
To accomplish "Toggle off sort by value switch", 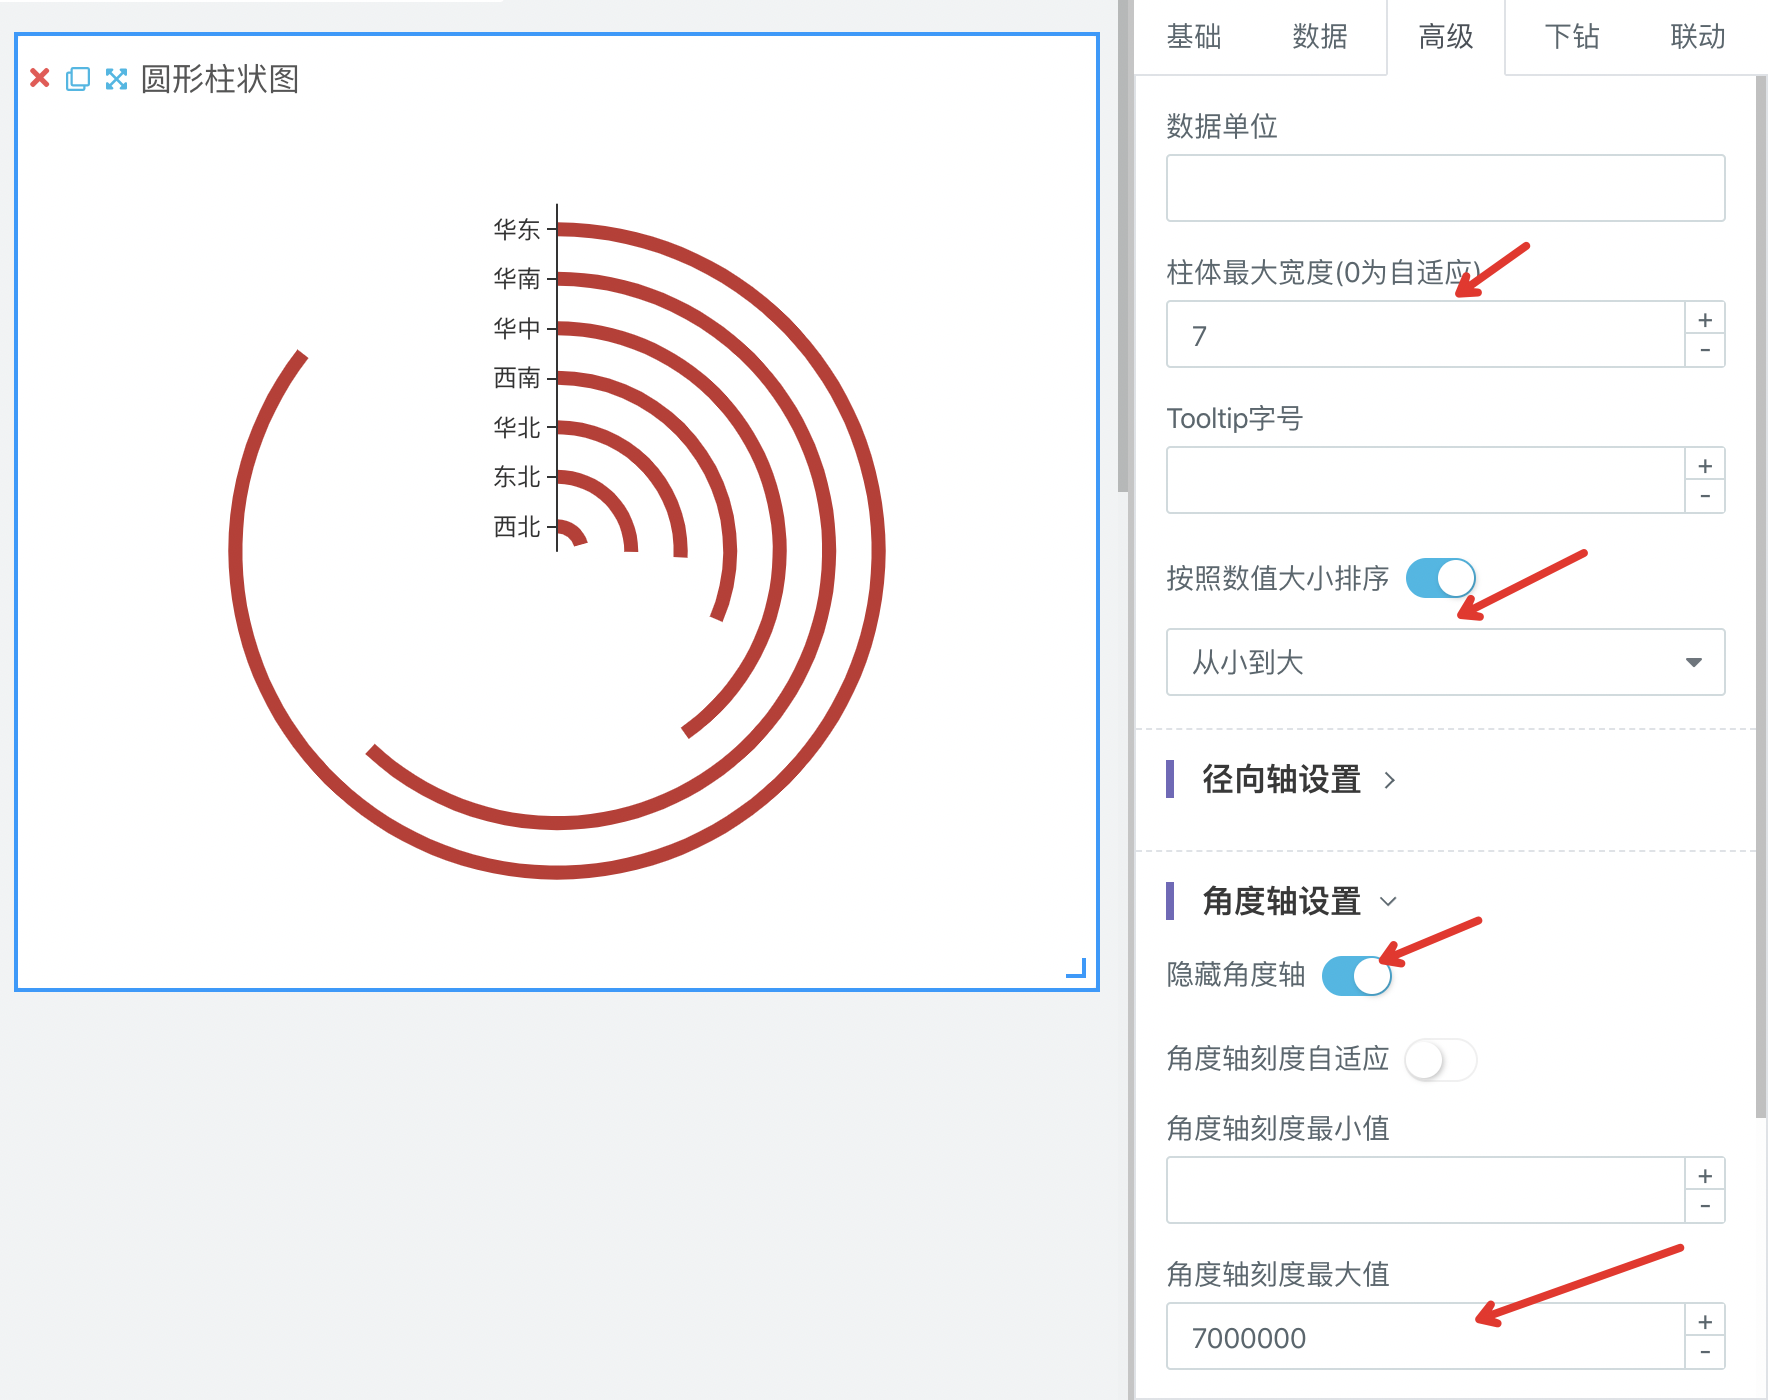I will point(1440,578).
